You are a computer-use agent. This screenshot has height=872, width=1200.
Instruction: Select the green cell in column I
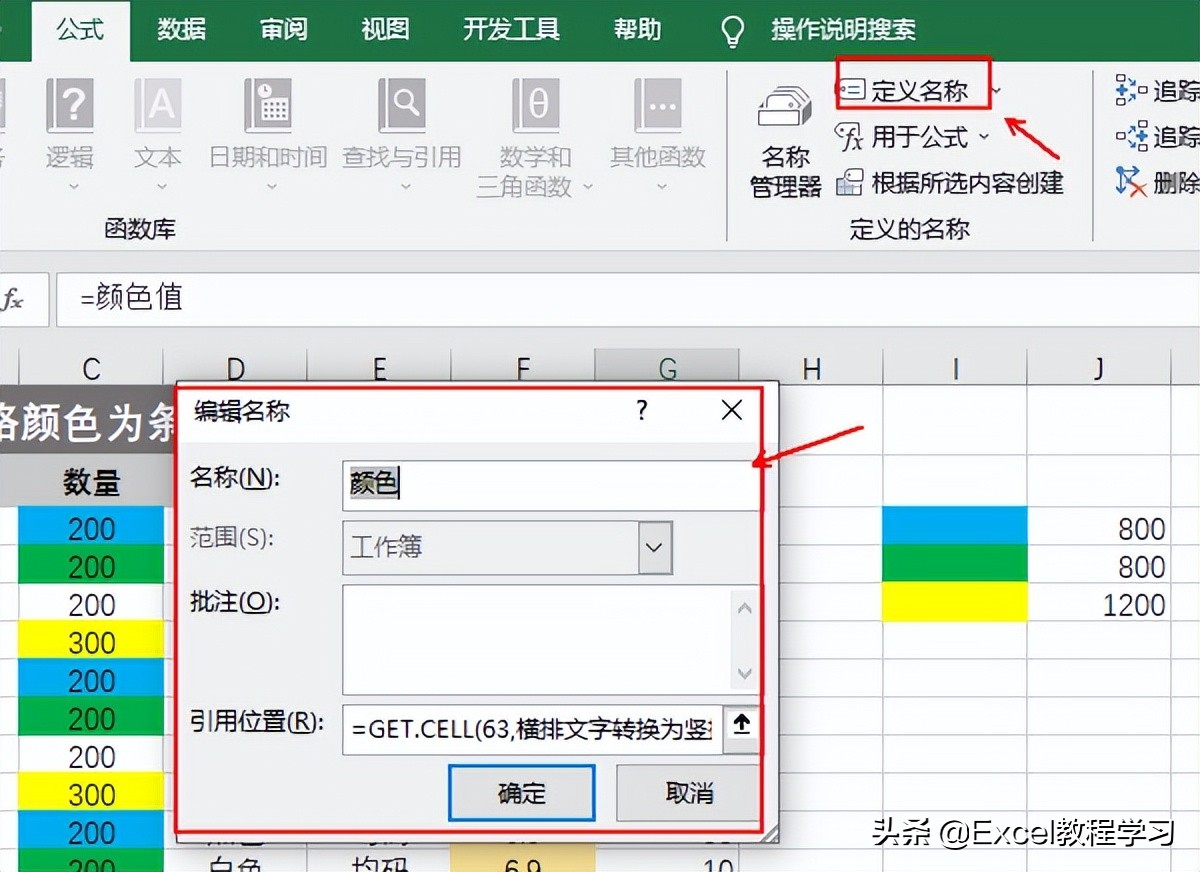[x=955, y=564]
